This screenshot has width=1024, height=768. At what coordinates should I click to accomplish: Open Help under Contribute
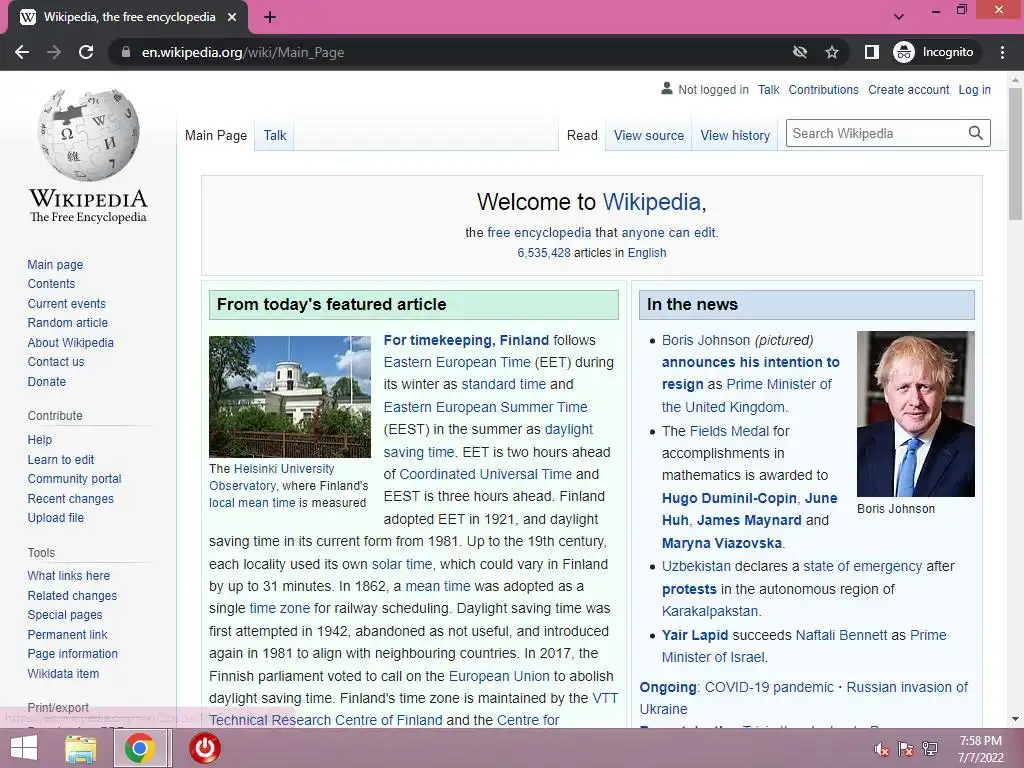tap(39, 440)
